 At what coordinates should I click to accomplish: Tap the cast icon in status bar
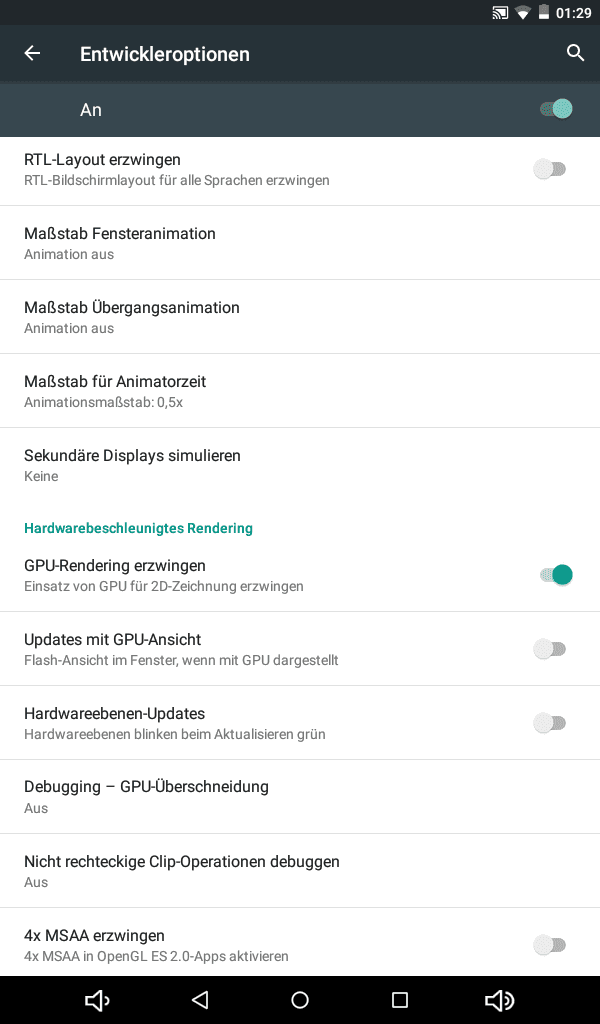pos(500,13)
